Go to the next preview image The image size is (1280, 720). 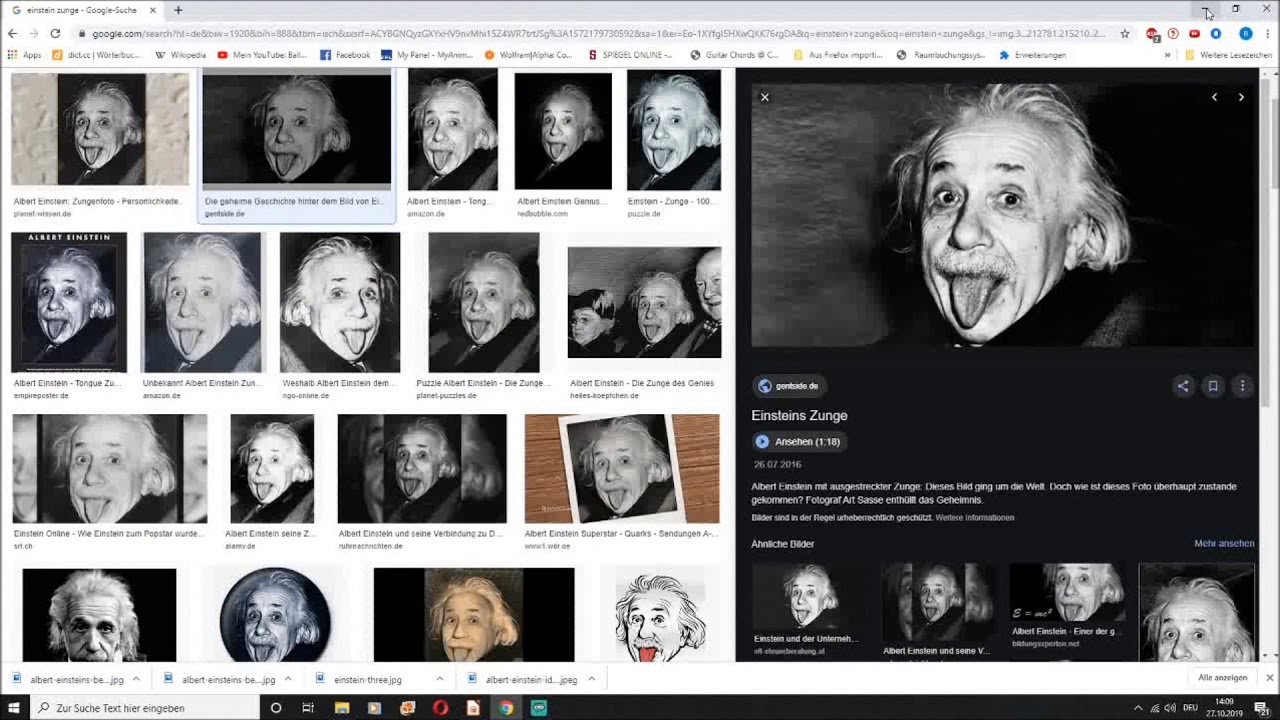[x=1241, y=97]
